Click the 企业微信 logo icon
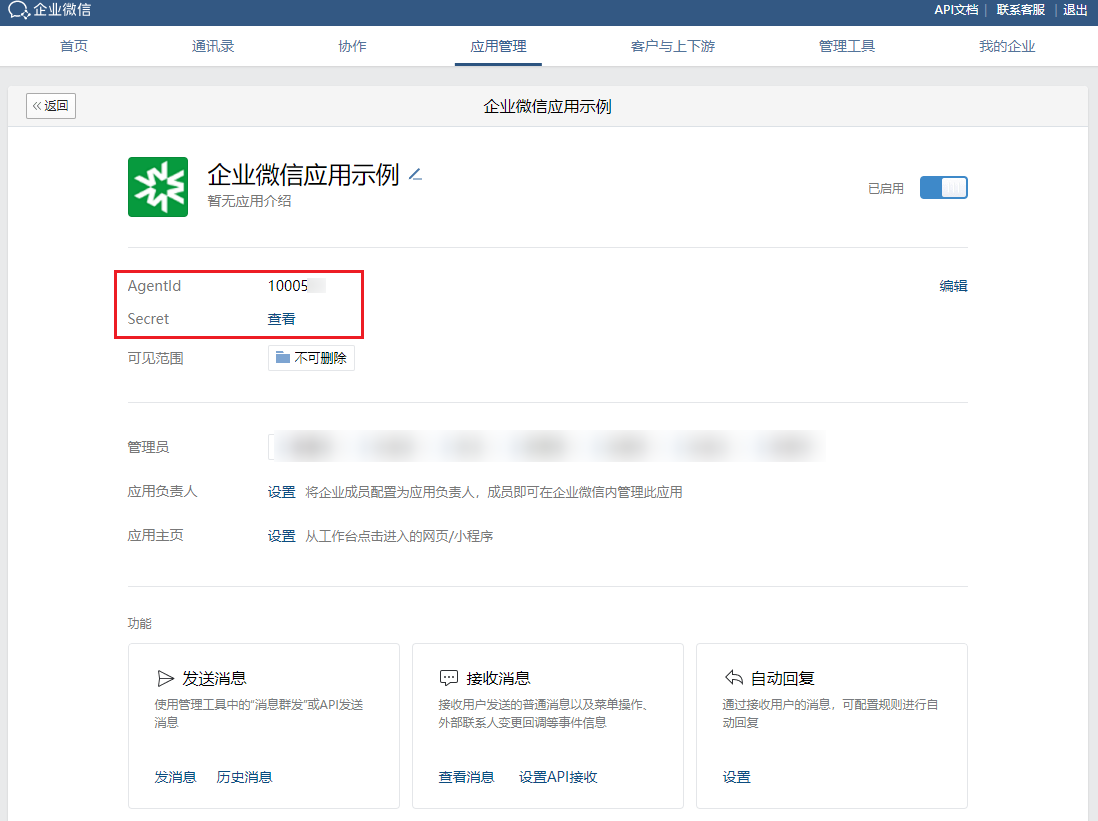The width and height of the screenshot is (1098, 821). pos(18,10)
